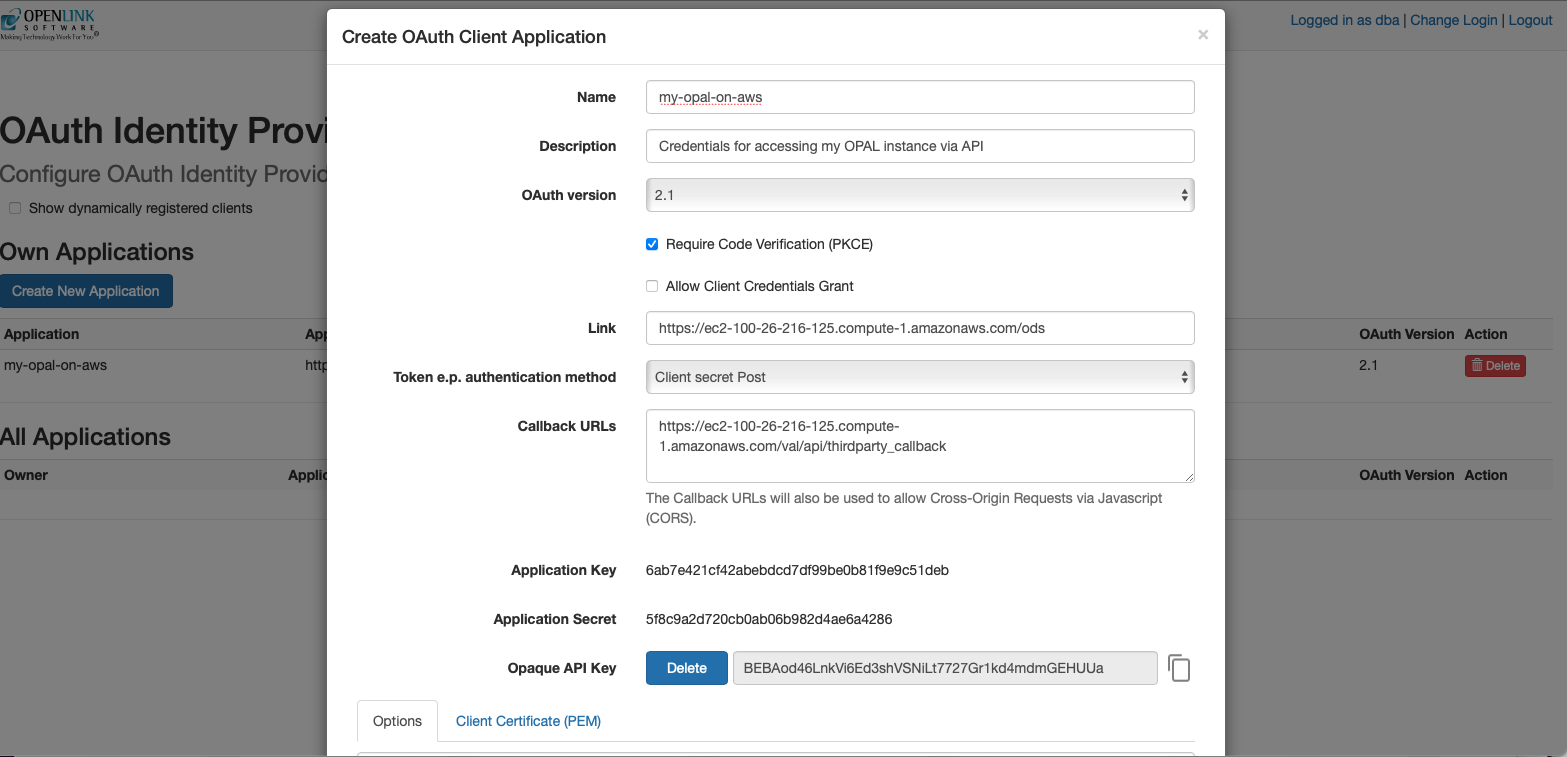Click into the Link URL field
This screenshot has height=757, width=1567.
click(x=920, y=328)
